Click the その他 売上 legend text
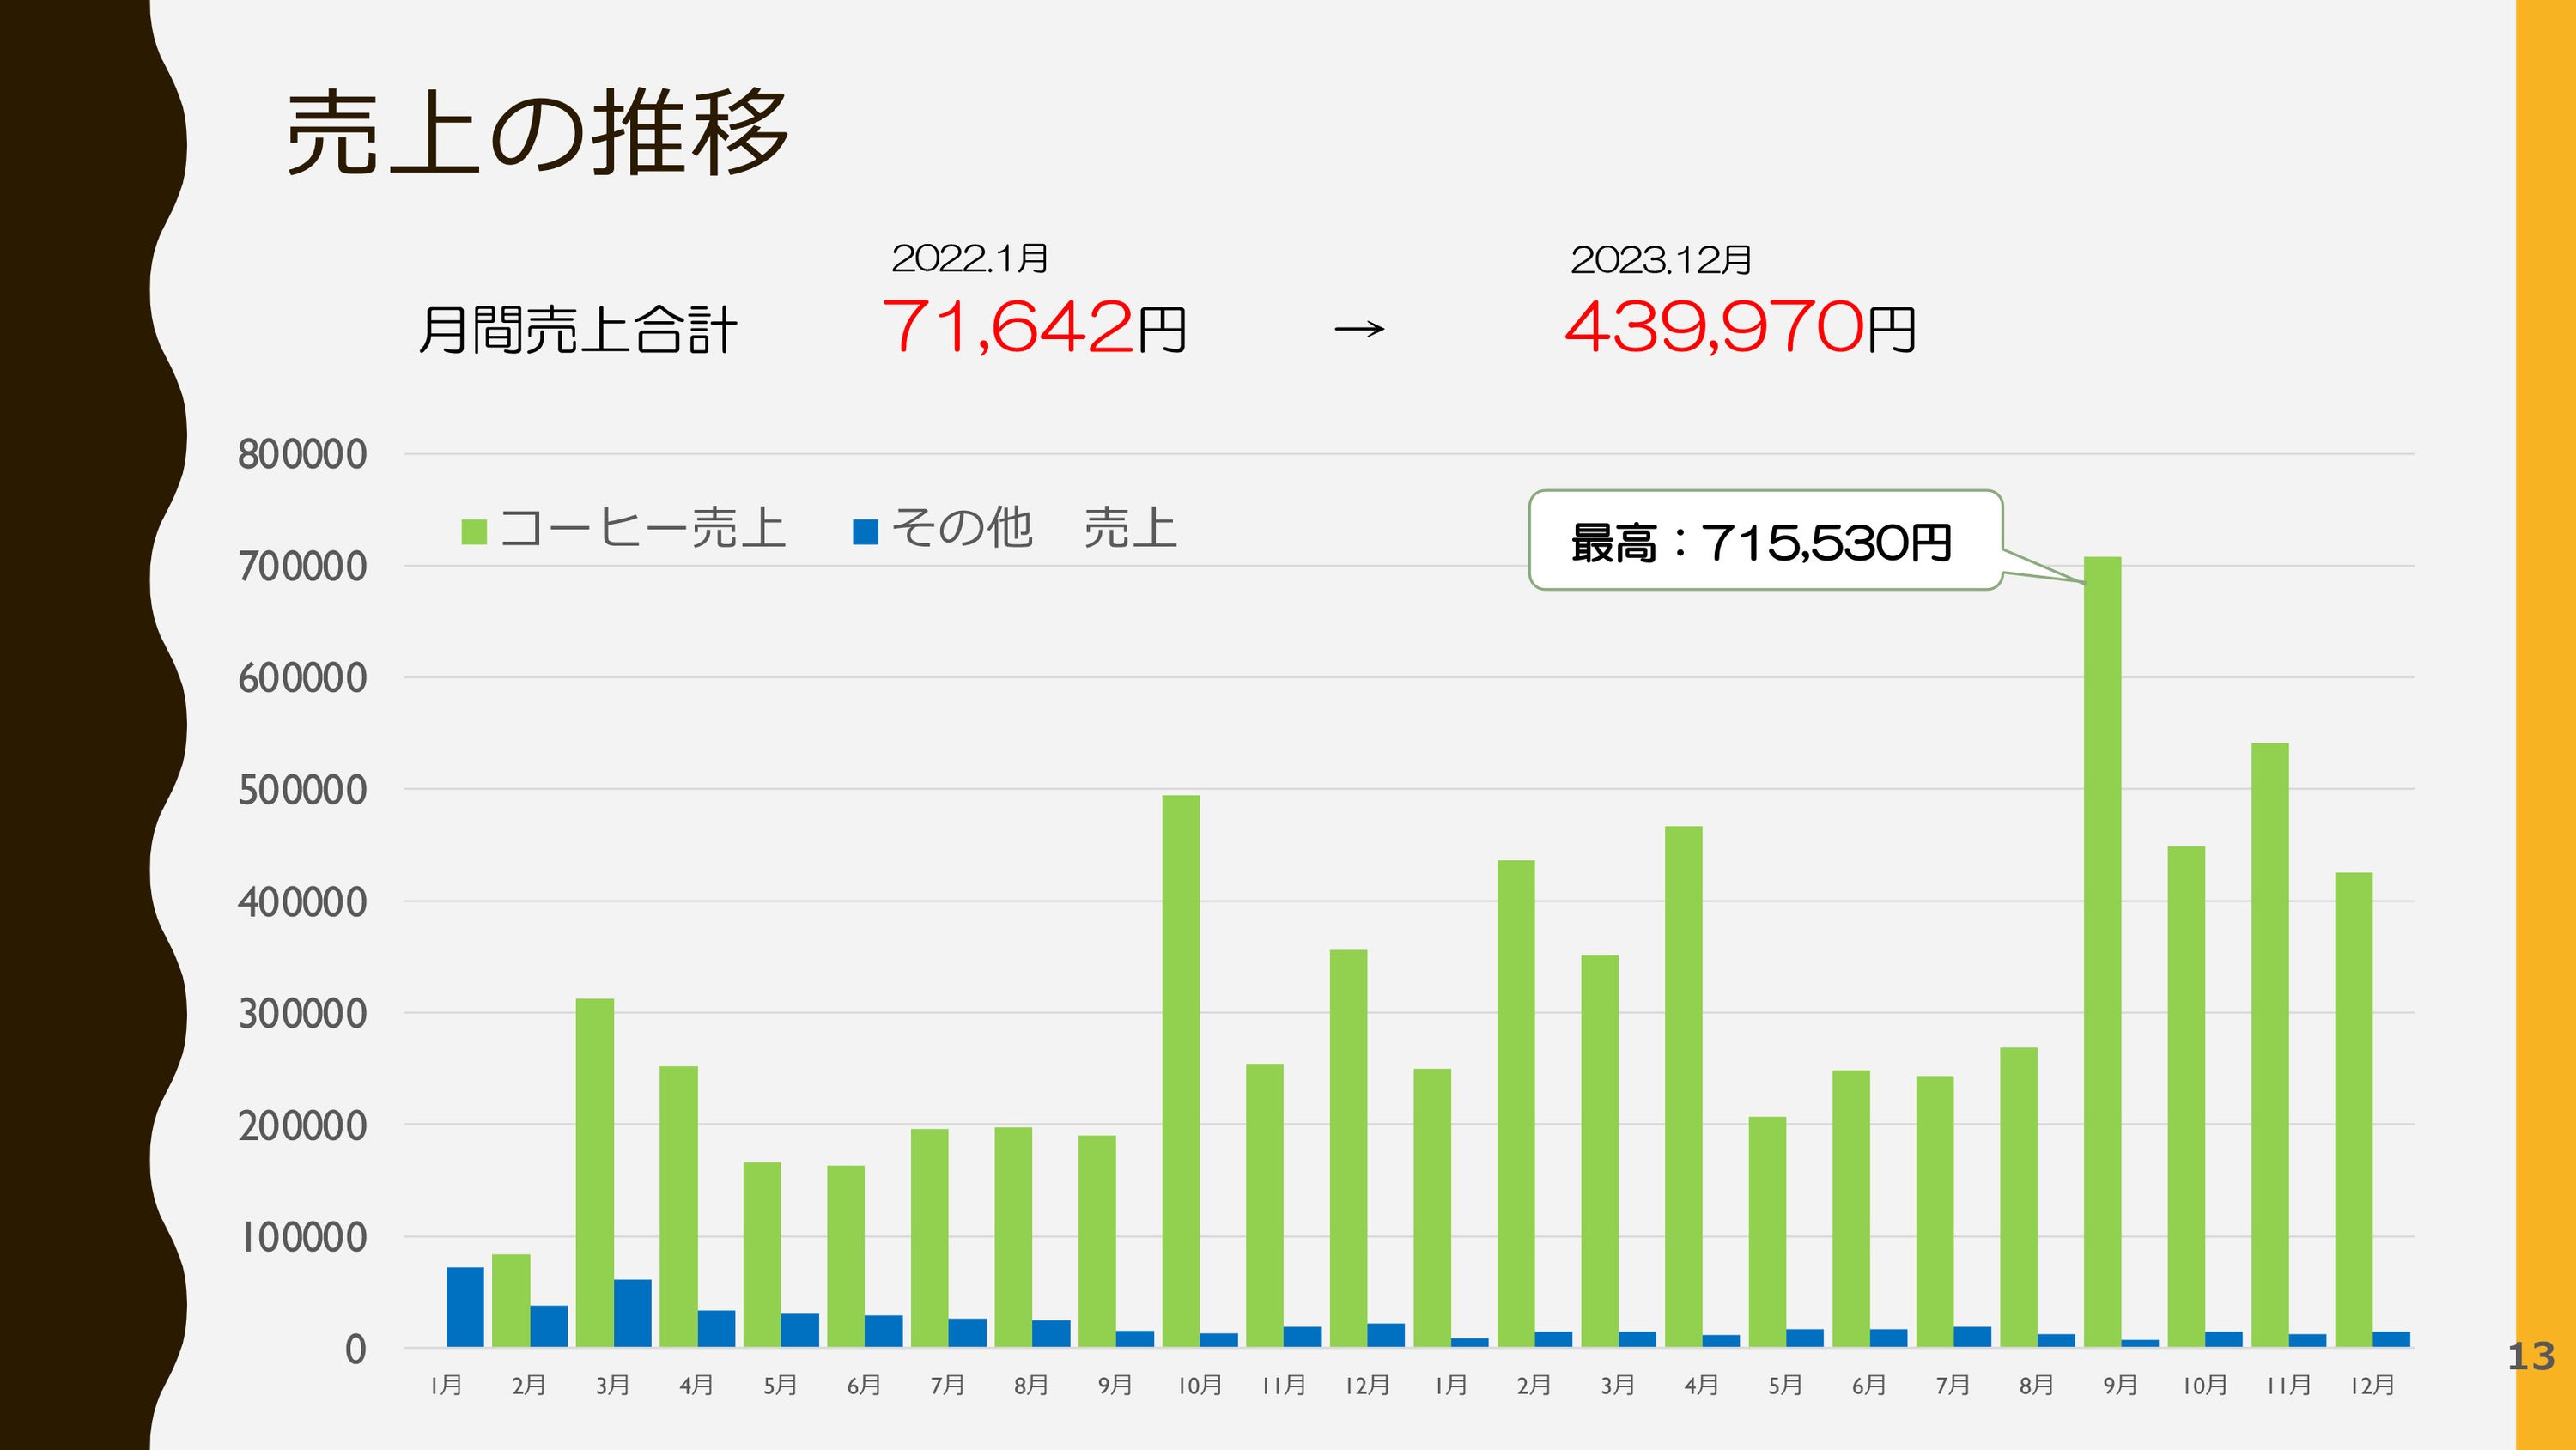Image resolution: width=2576 pixels, height=1450 pixels. tap(1033, 528)
